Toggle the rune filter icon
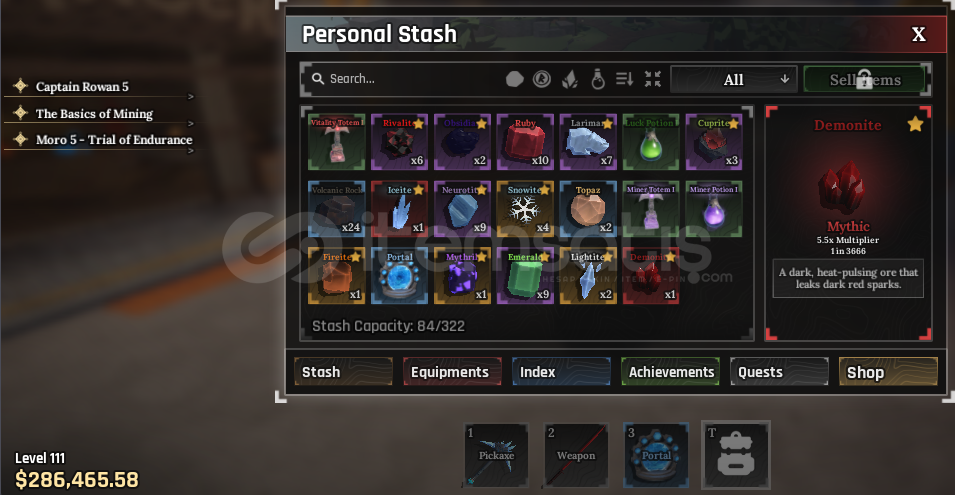Screen dimensions: 955x495 point(542,79)
